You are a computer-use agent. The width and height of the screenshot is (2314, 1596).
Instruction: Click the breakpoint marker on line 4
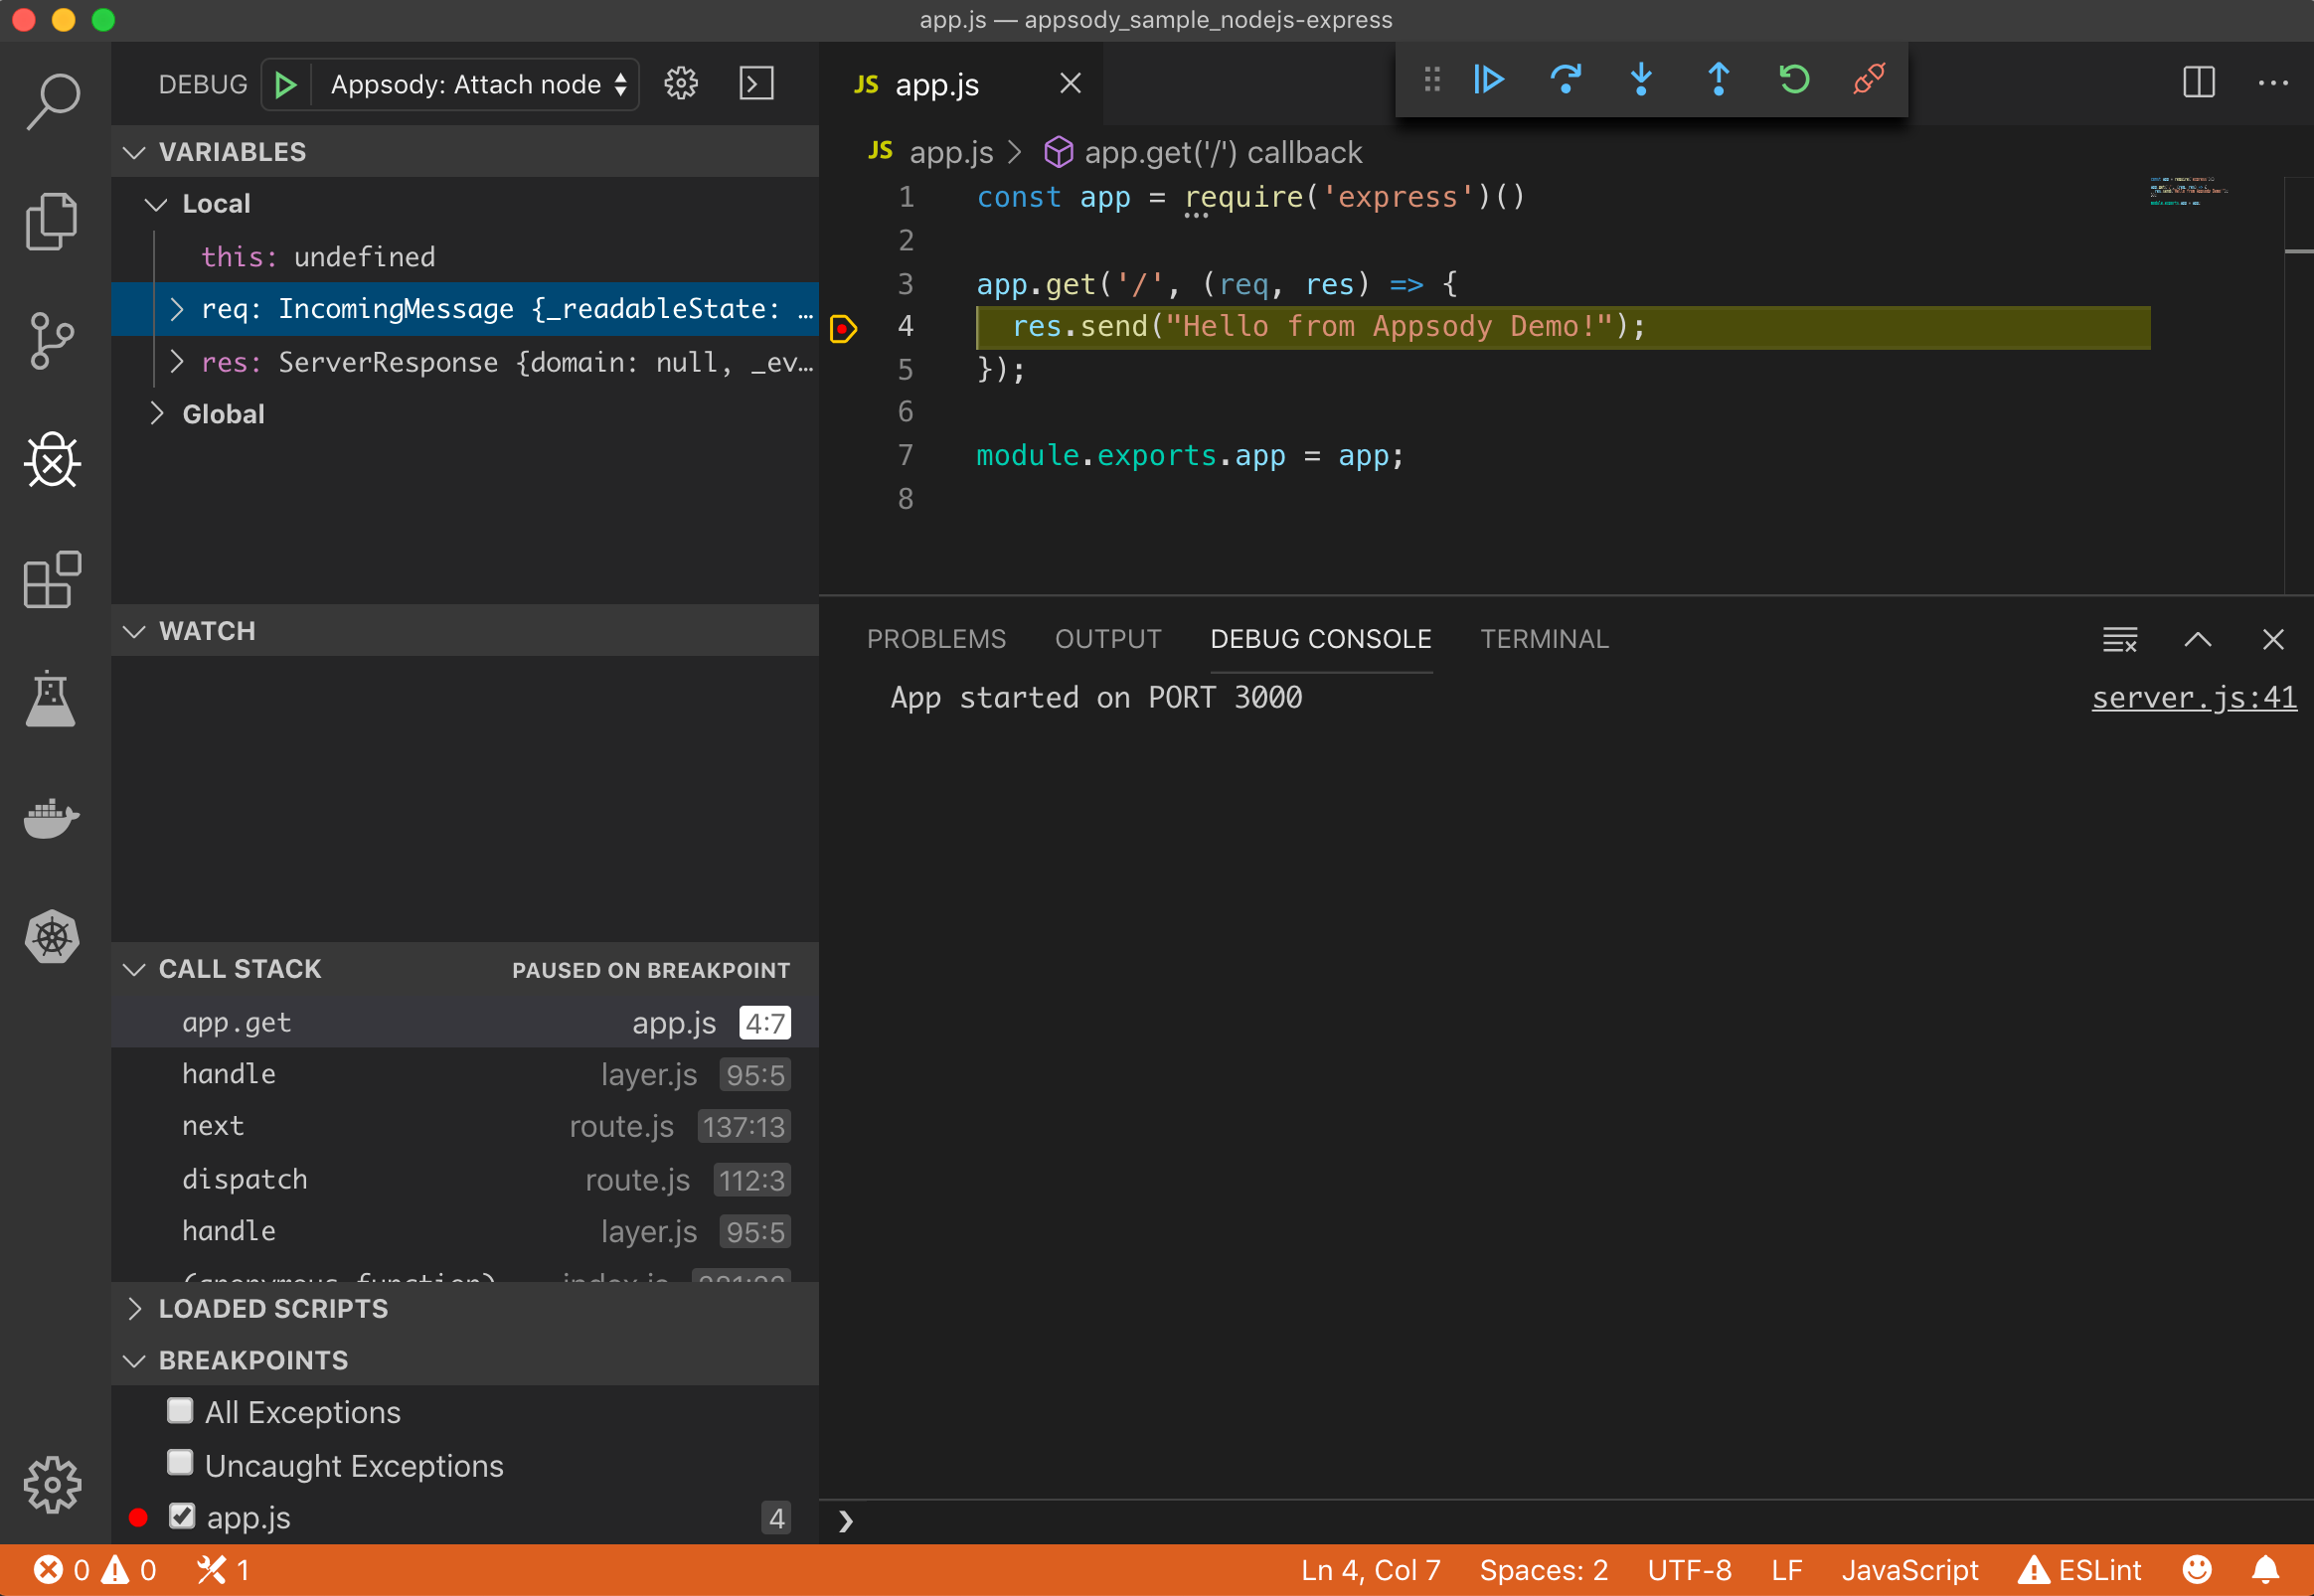[843, 328]
